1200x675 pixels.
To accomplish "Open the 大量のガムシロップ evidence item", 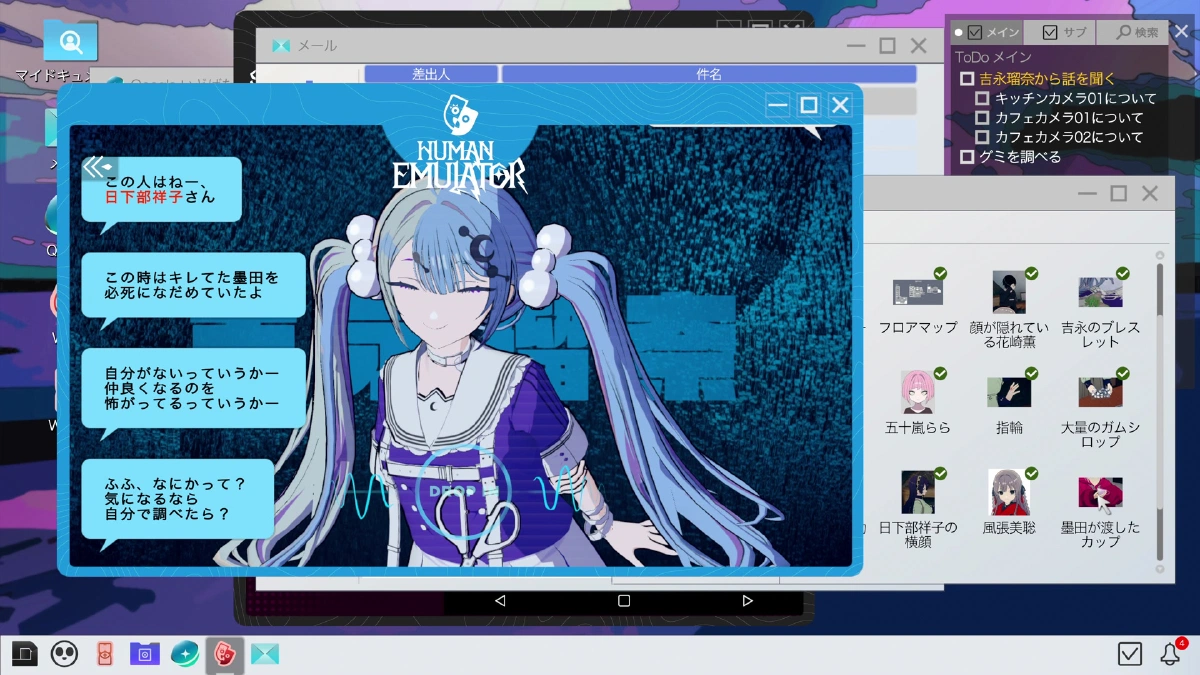I will [x=1100, y=409].
